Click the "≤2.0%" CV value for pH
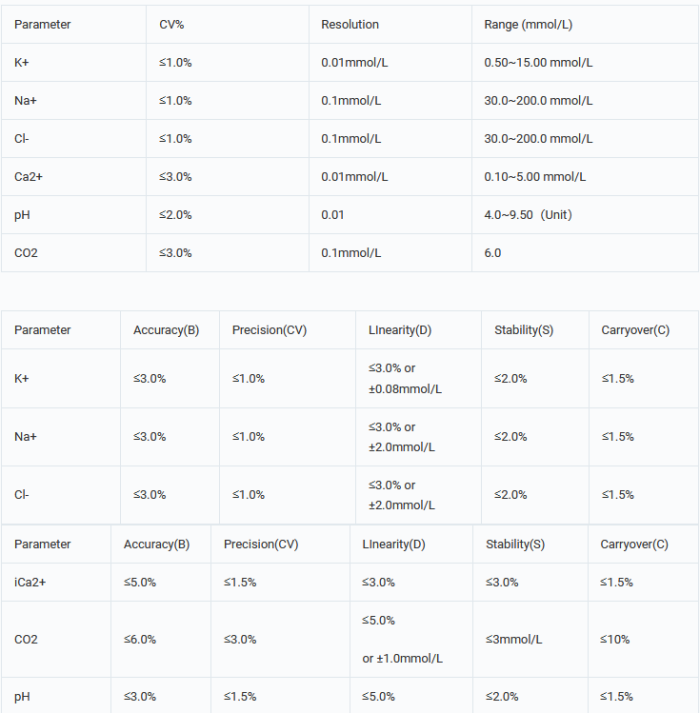Viewport: 700px width, 713px height. coord(175,215)
